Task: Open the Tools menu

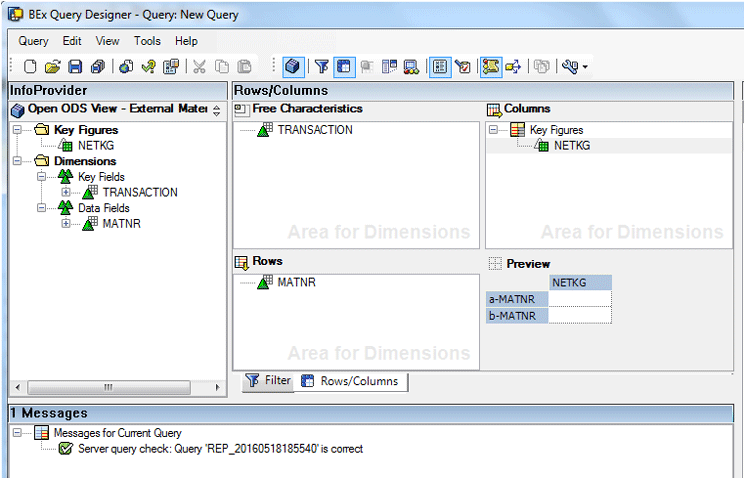Action: click(147, 41)
